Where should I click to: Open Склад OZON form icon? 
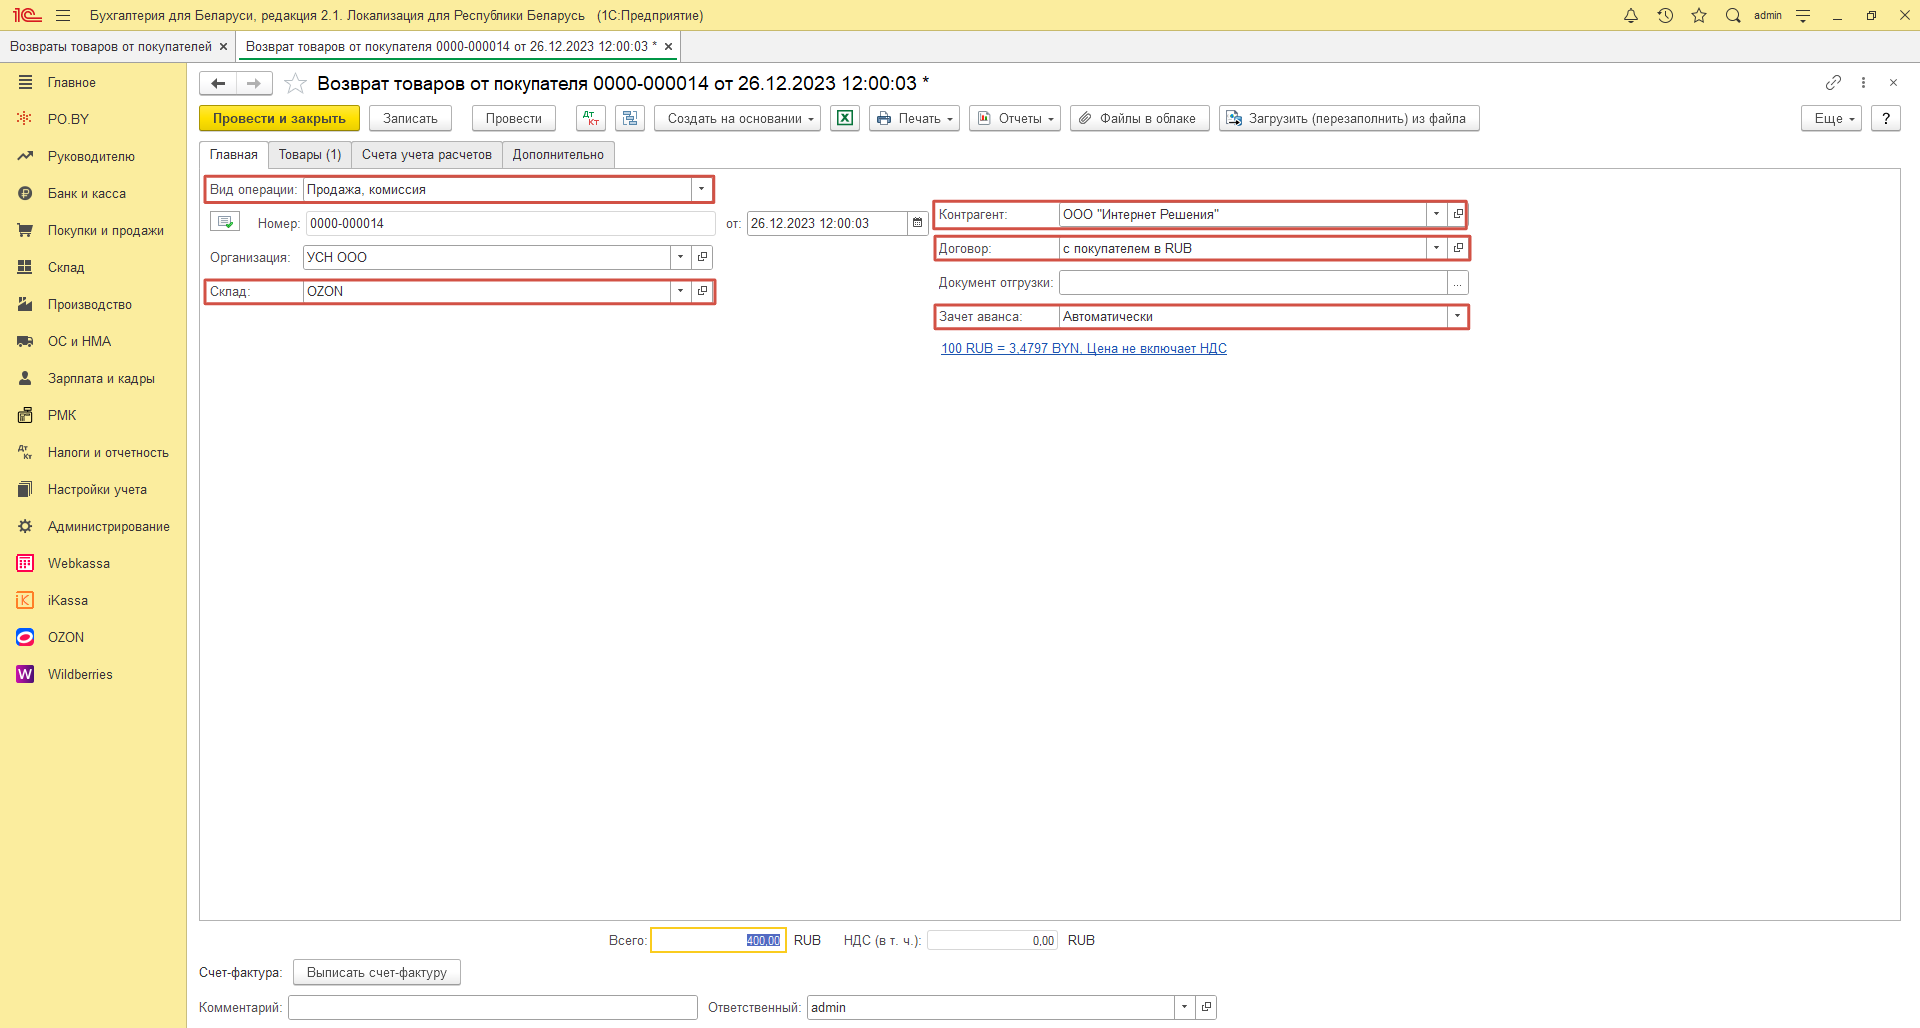[702, 291]
